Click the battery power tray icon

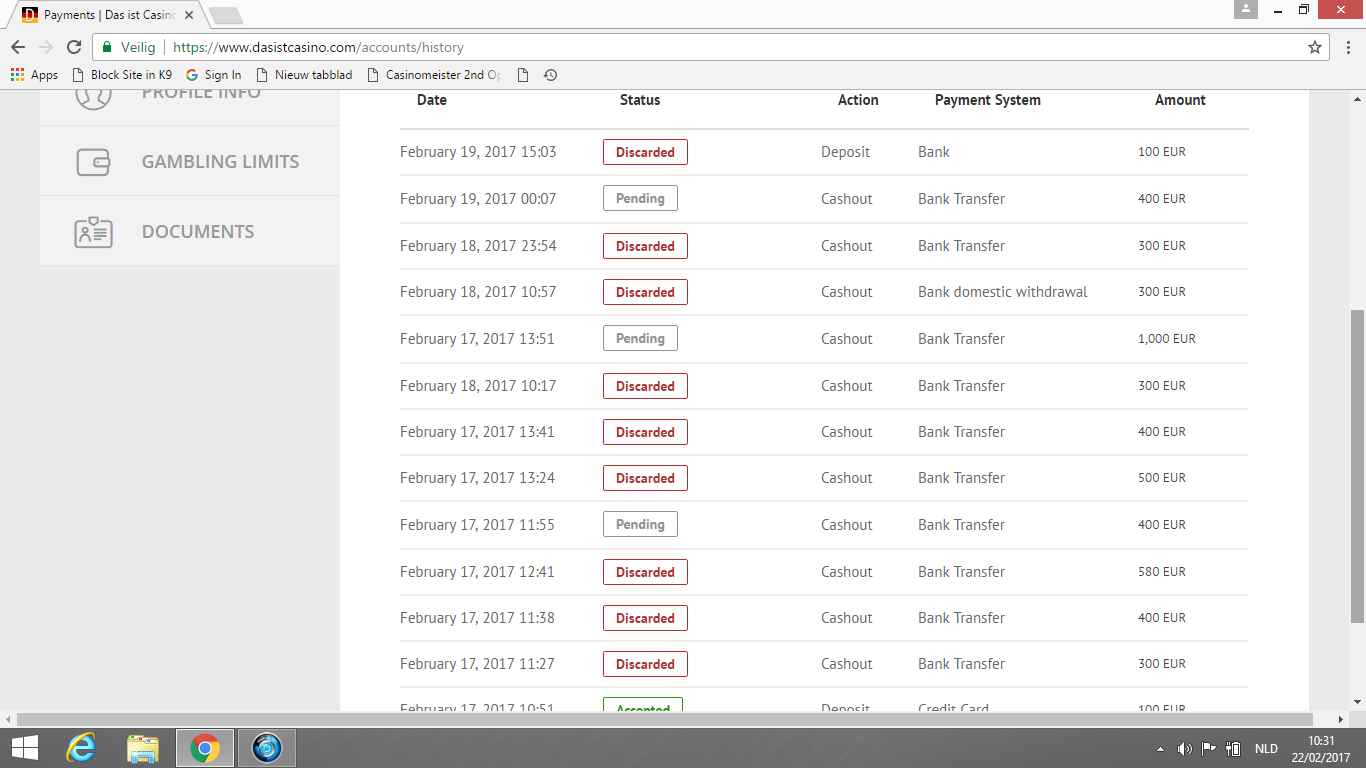pyautogui.click(x=1234, y=748)
